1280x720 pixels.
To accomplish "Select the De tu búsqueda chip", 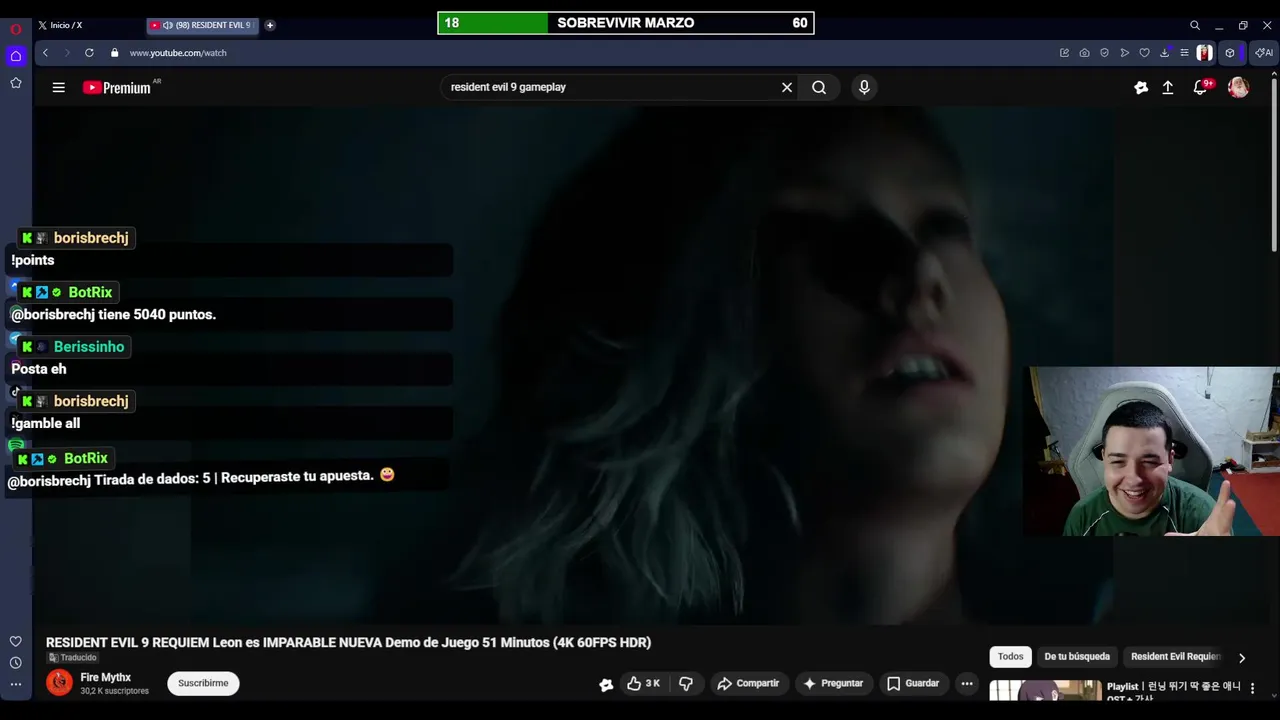I will pos(1077,656).
